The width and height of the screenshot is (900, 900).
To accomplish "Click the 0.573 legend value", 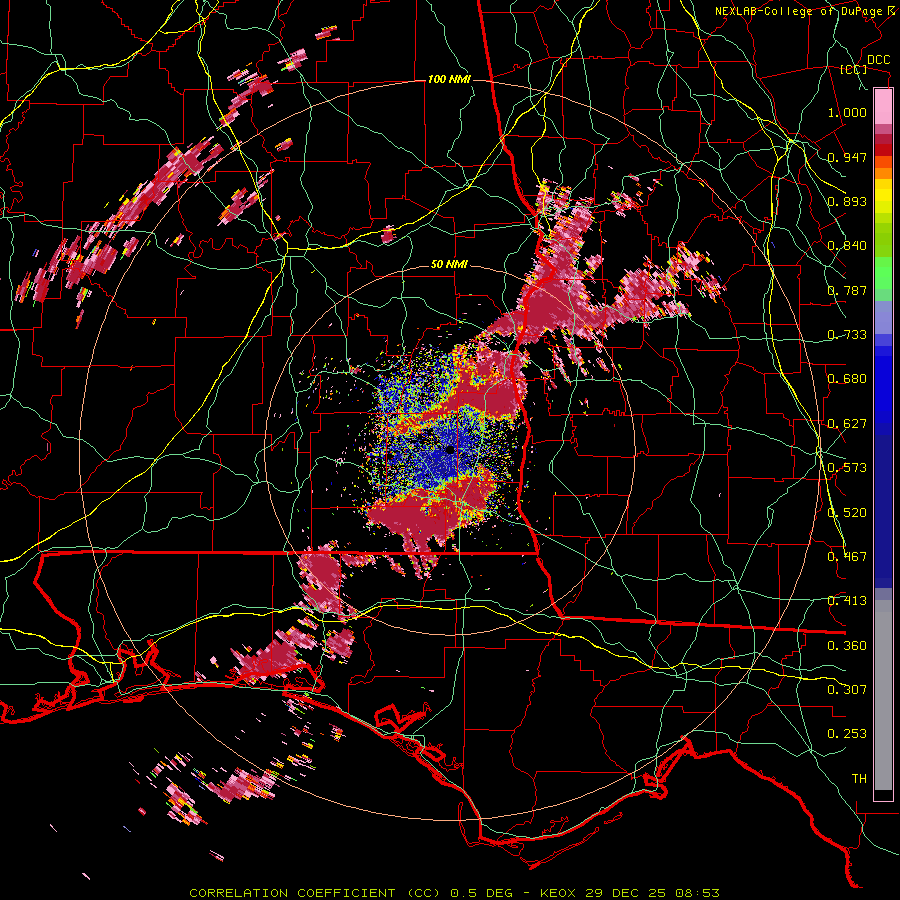I will pos(847,468).
